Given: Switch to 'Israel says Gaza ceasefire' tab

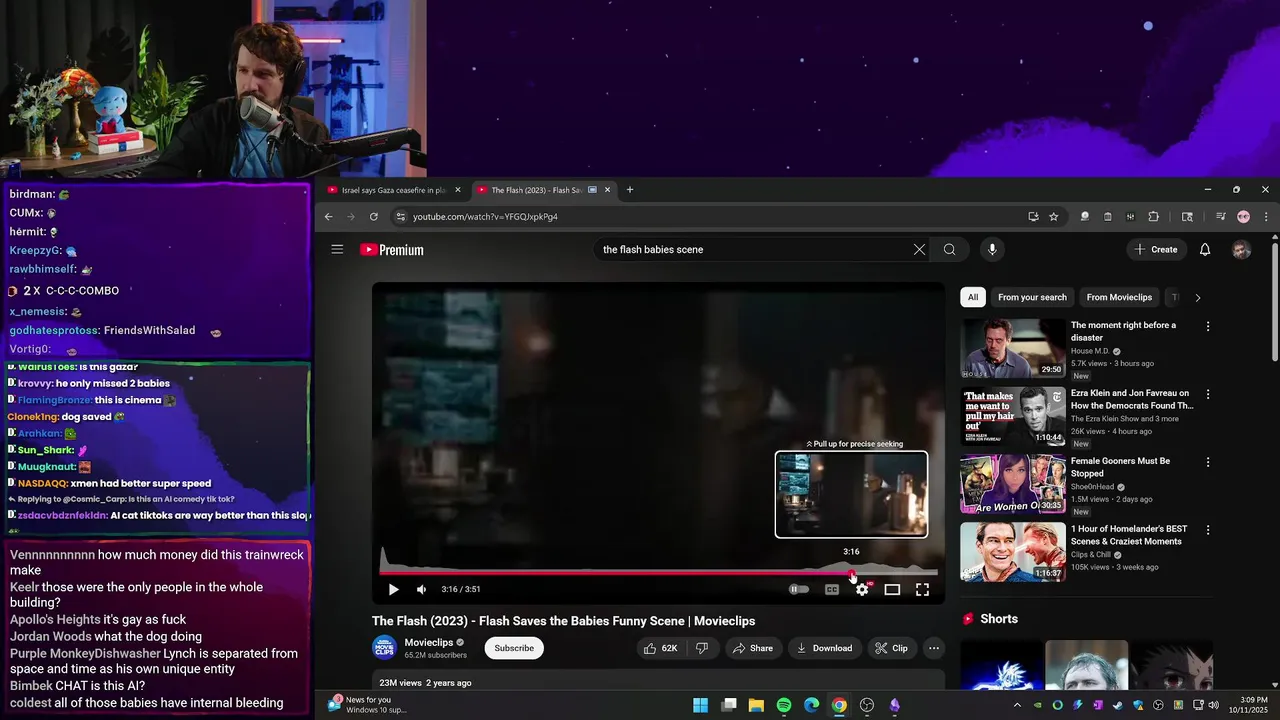Looking at the screenshot, I should 394,190.
